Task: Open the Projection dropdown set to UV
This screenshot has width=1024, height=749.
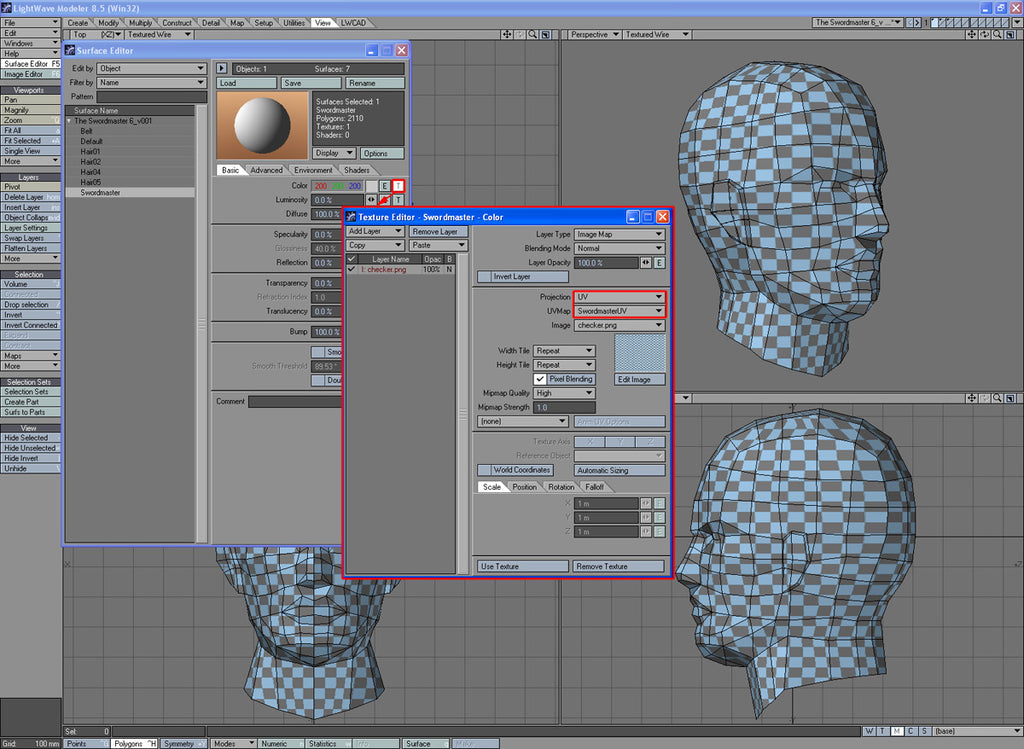Action: click(x=619, y=297)
